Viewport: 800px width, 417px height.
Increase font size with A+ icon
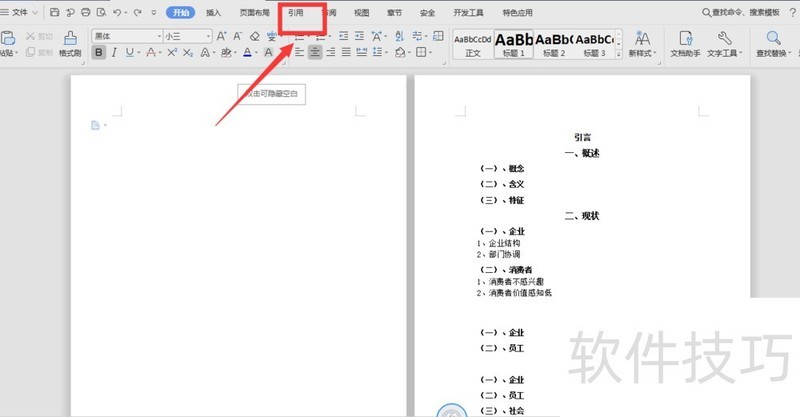pyautogui.click(x=220, y=36)
